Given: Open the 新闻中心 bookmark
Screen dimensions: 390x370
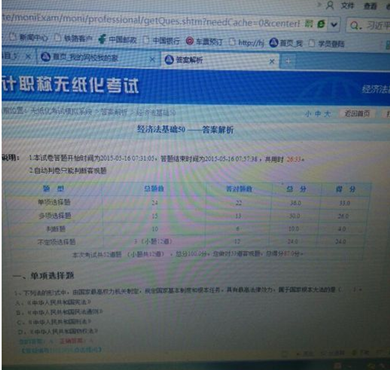Looking at the screenshot, I should point(29,37).
